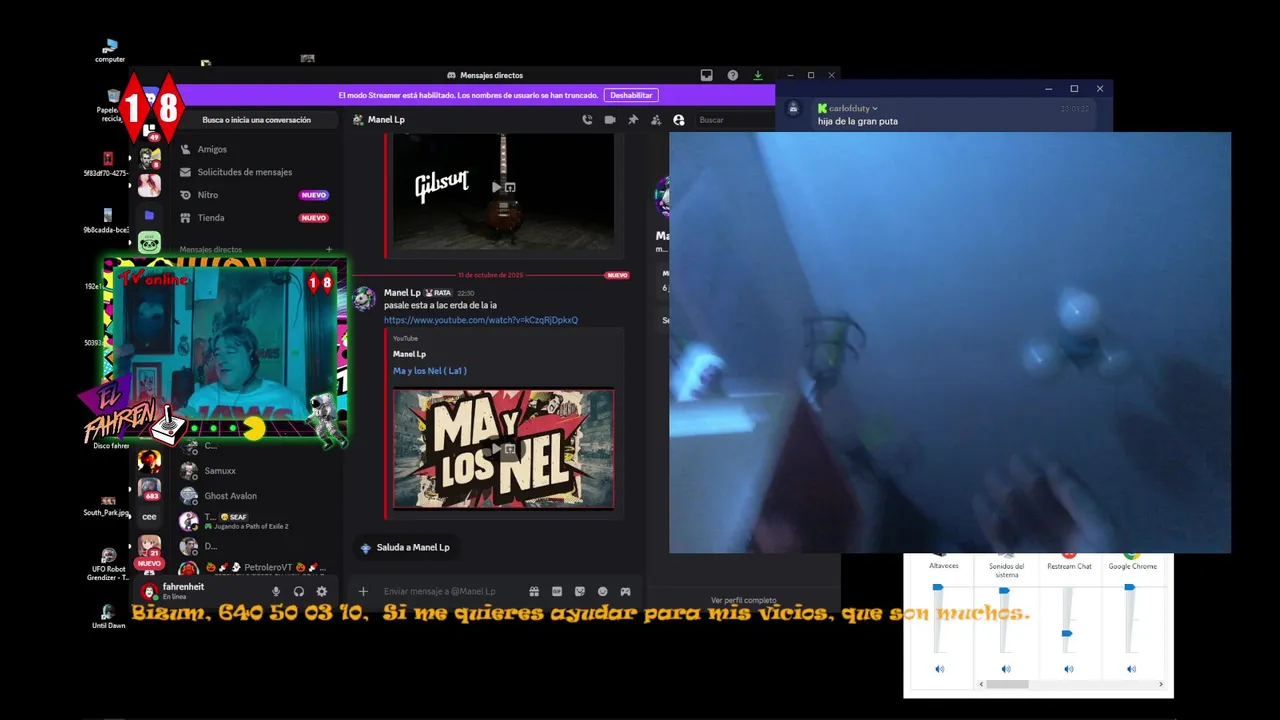Adjust the Restream Chat volume slider

[x=1067, y=633]
